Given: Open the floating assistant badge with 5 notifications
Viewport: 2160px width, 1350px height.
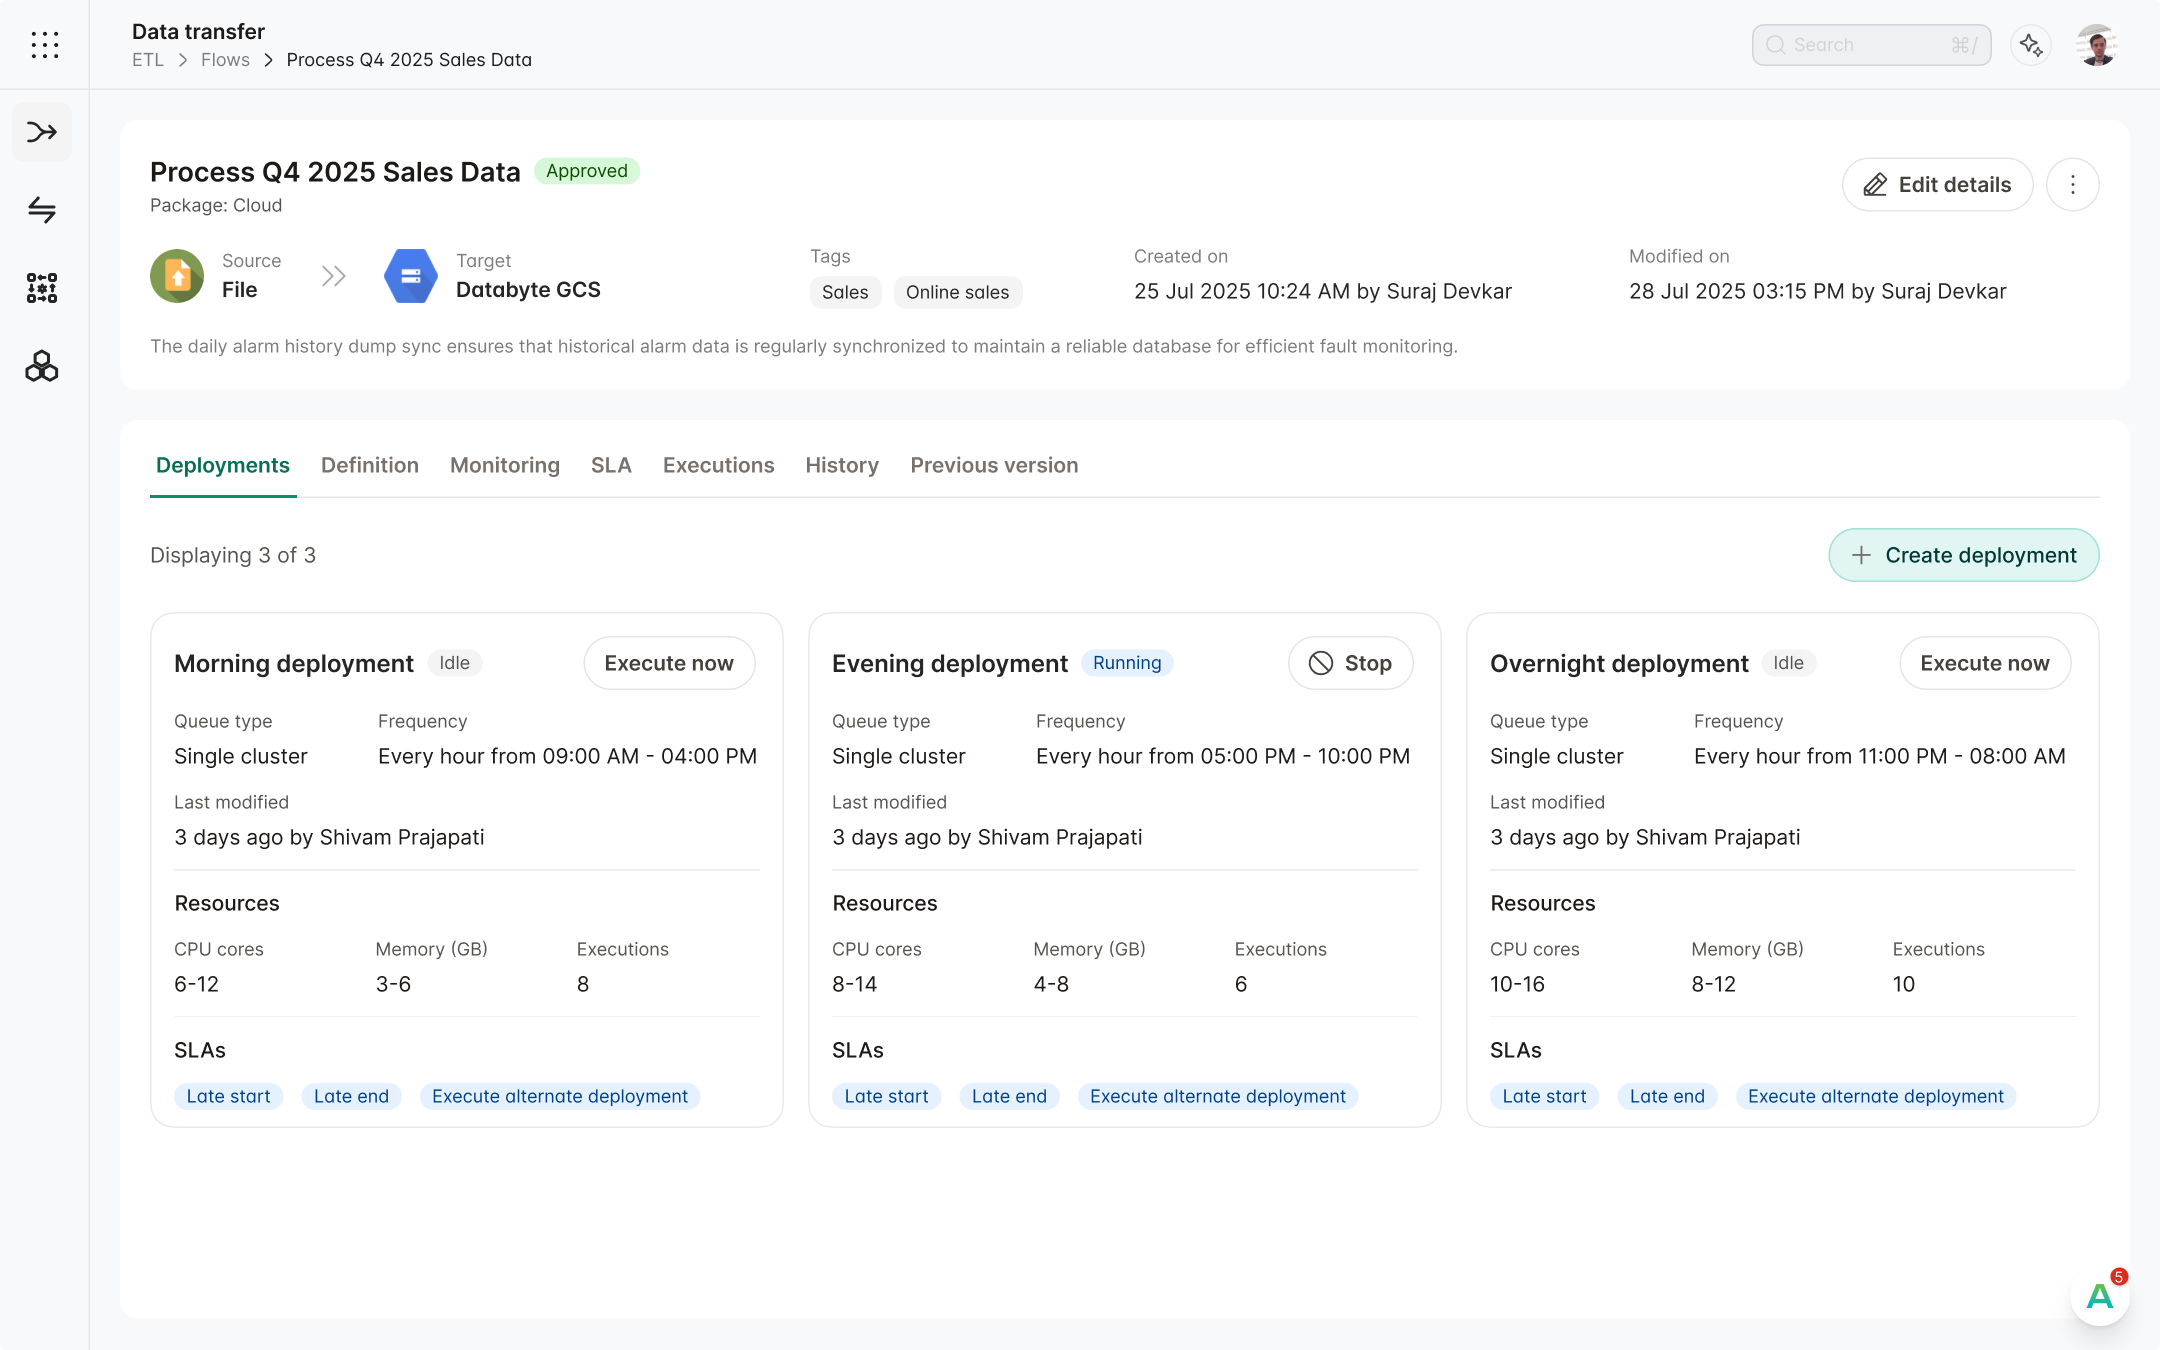Looking at the screenshot, I should coord(2100,1296).
